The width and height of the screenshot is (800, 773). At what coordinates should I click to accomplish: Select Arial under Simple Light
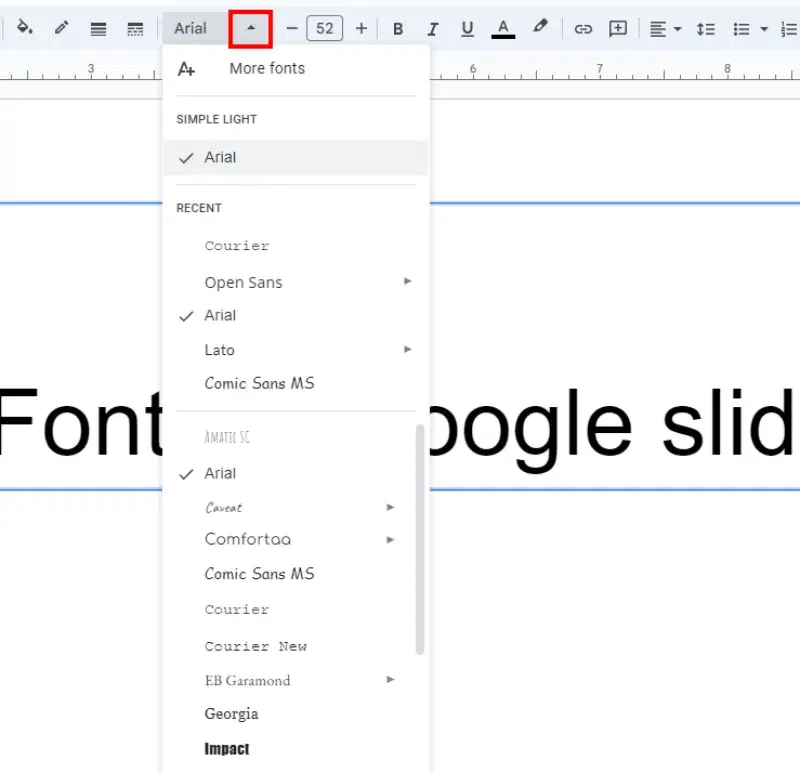[296, 158]
